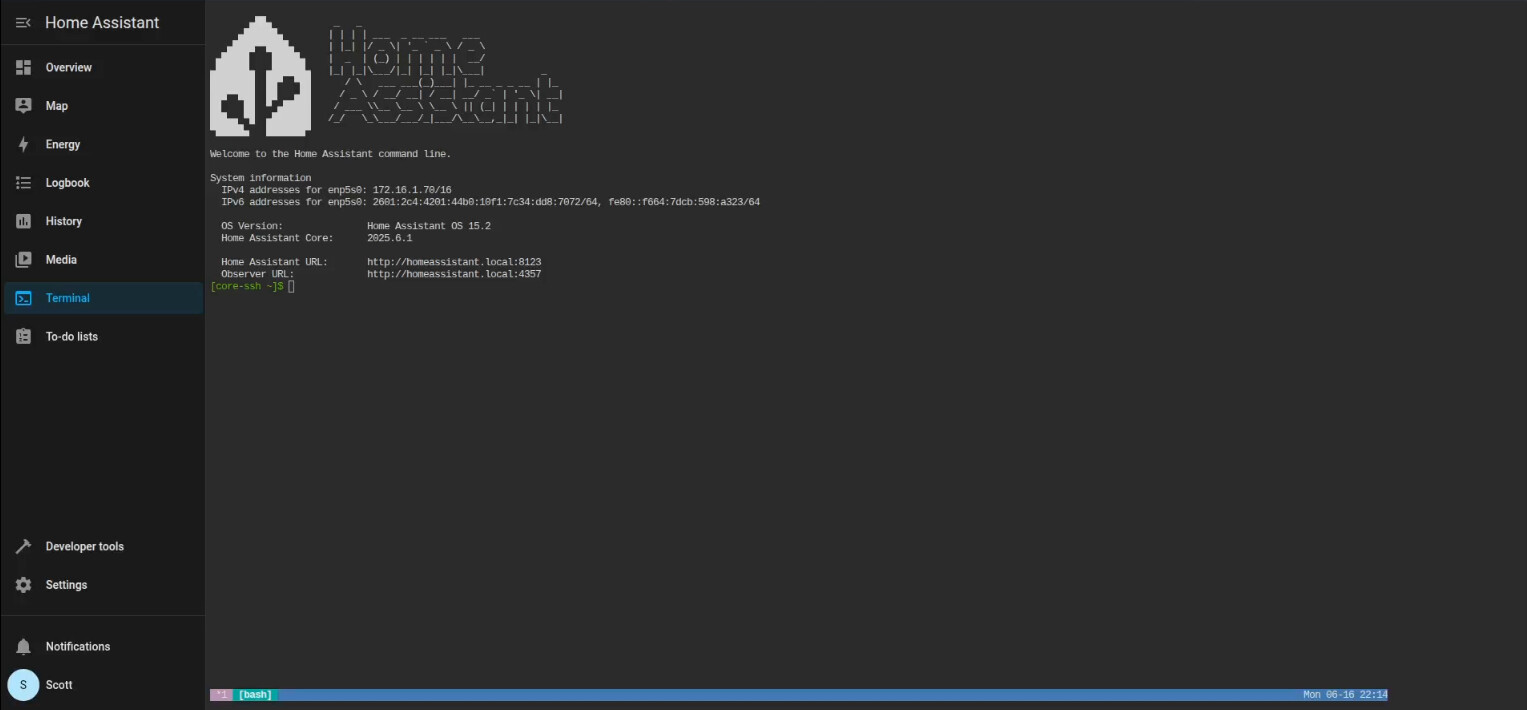Click the Terminal console icon
Image resolution: width=1527 pixels, height=710 pixels.
(23, 298)
